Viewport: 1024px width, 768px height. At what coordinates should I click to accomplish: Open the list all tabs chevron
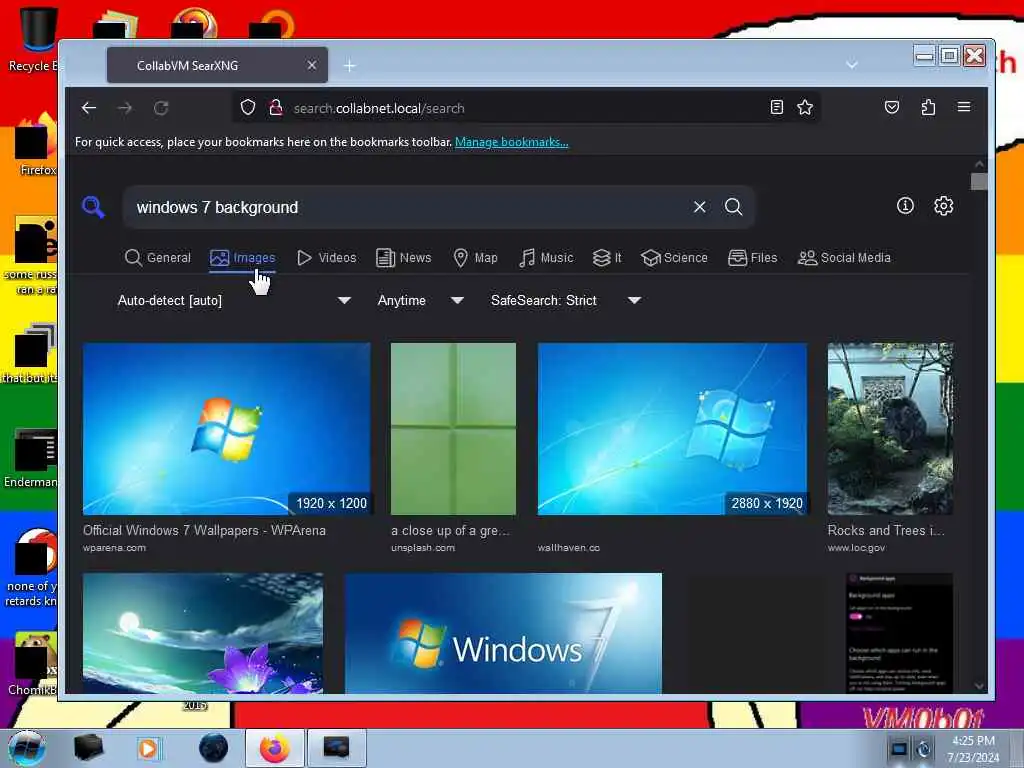[x=852, y=65]
